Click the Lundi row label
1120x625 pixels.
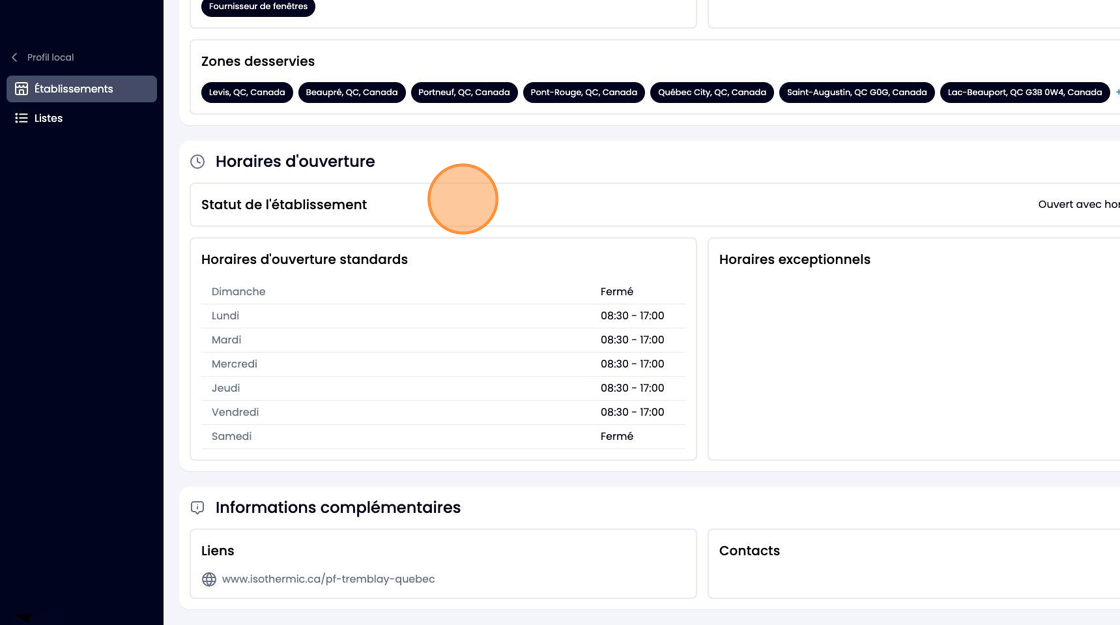tap(225, 316)
